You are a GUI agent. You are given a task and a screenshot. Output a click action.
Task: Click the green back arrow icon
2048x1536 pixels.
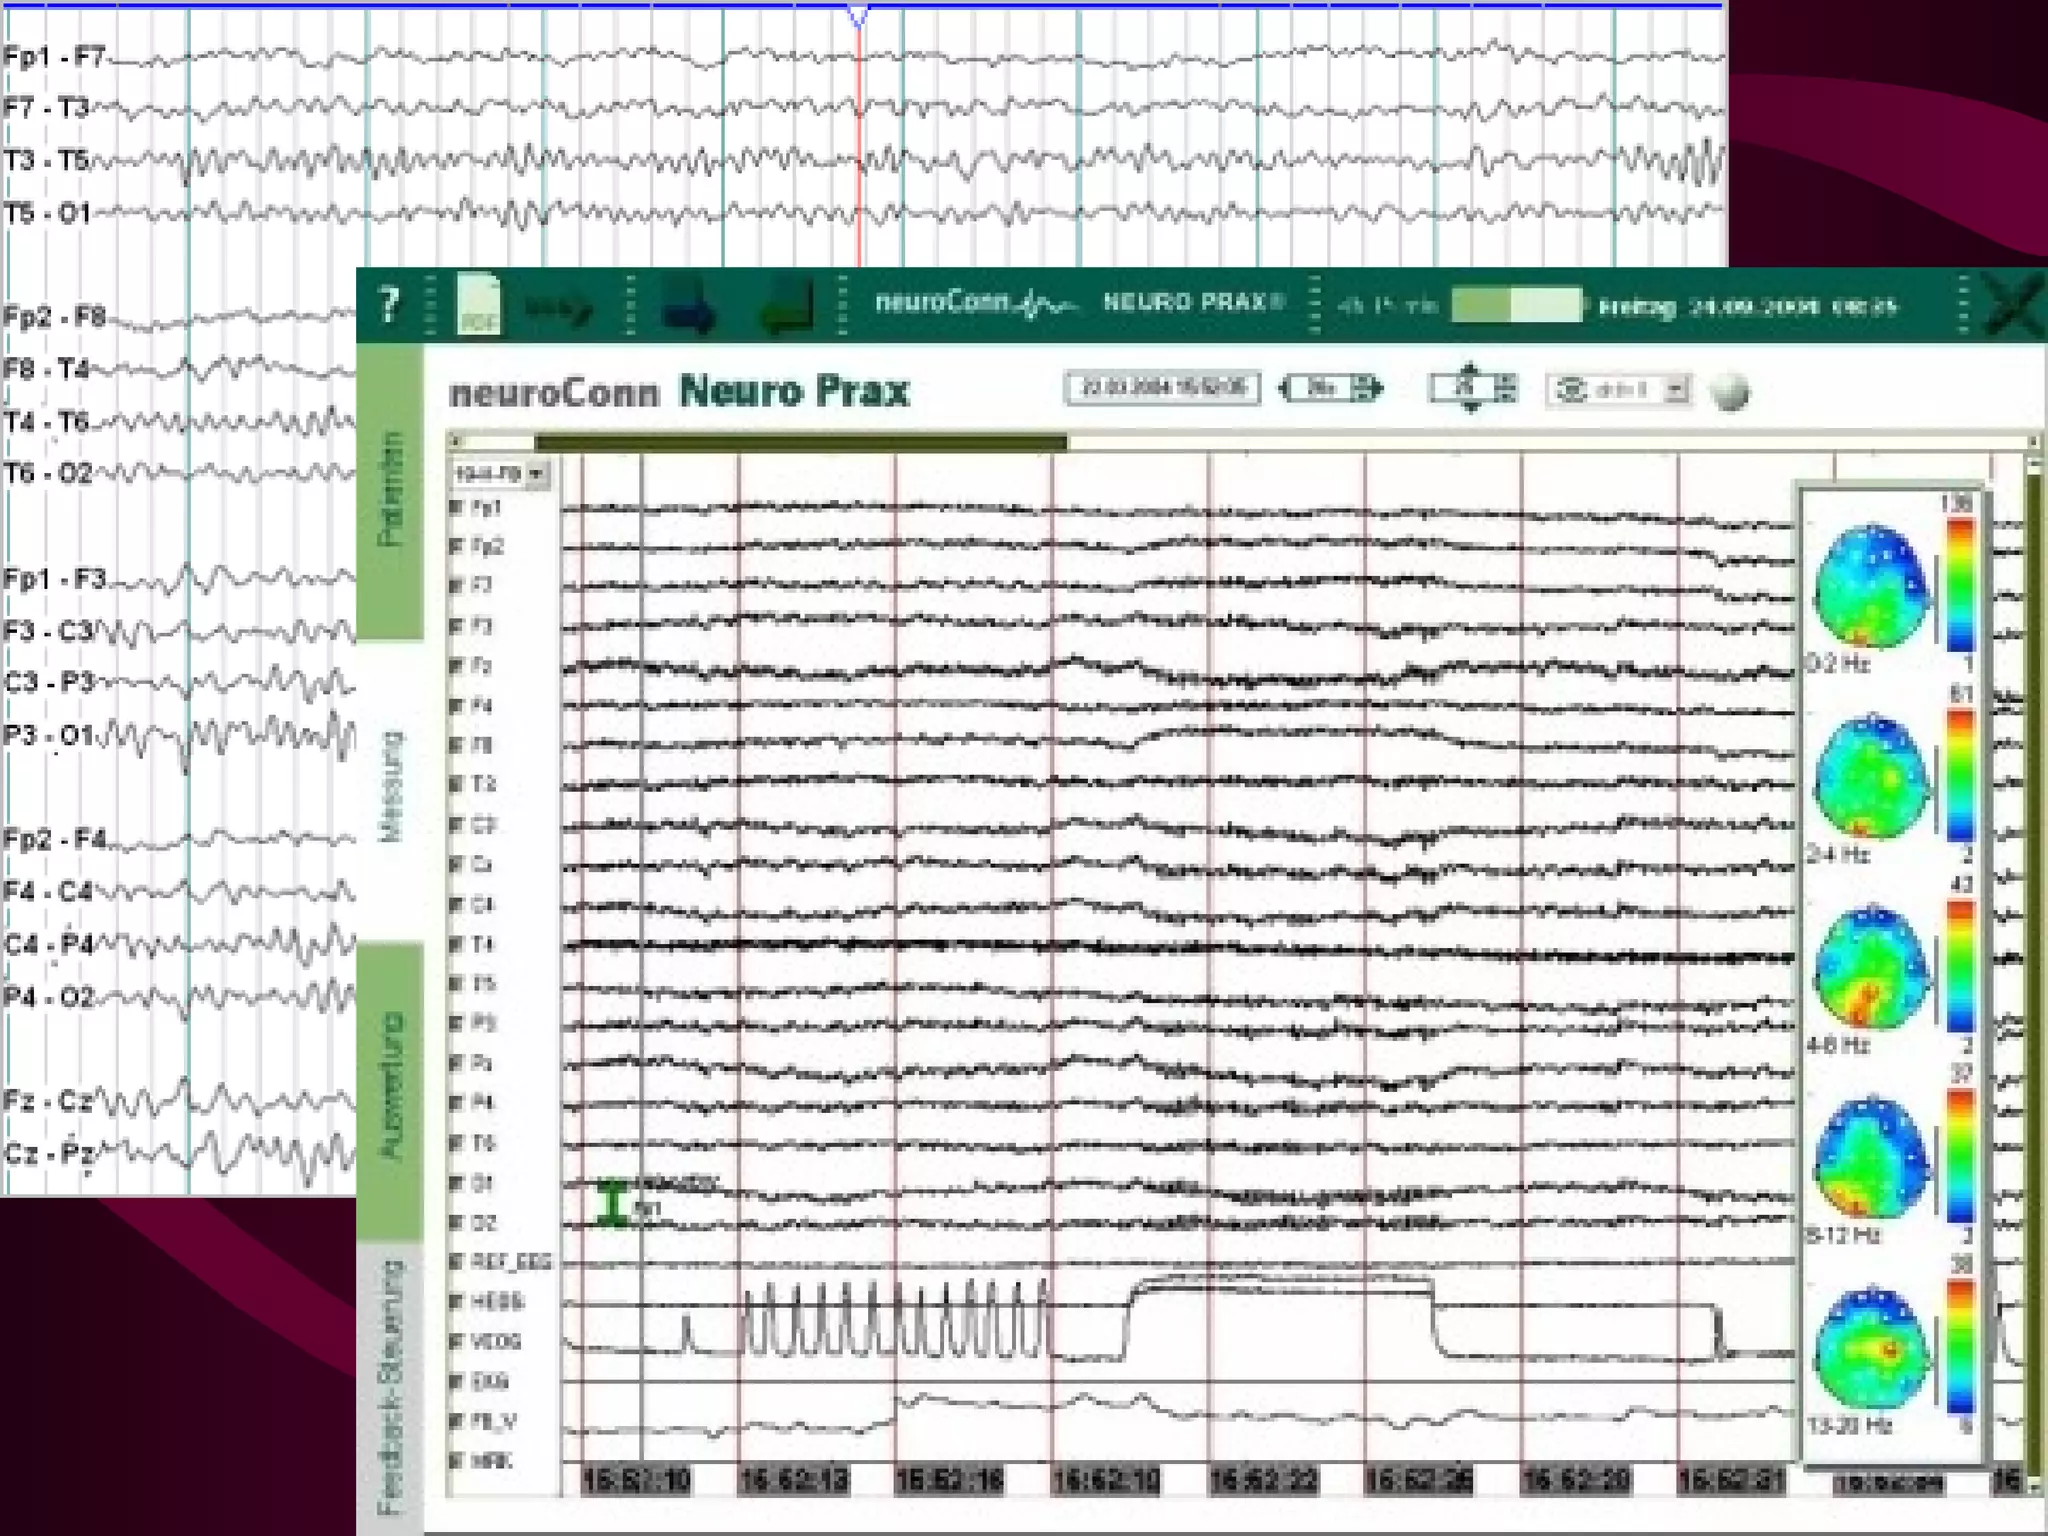(x=786, y=306)
